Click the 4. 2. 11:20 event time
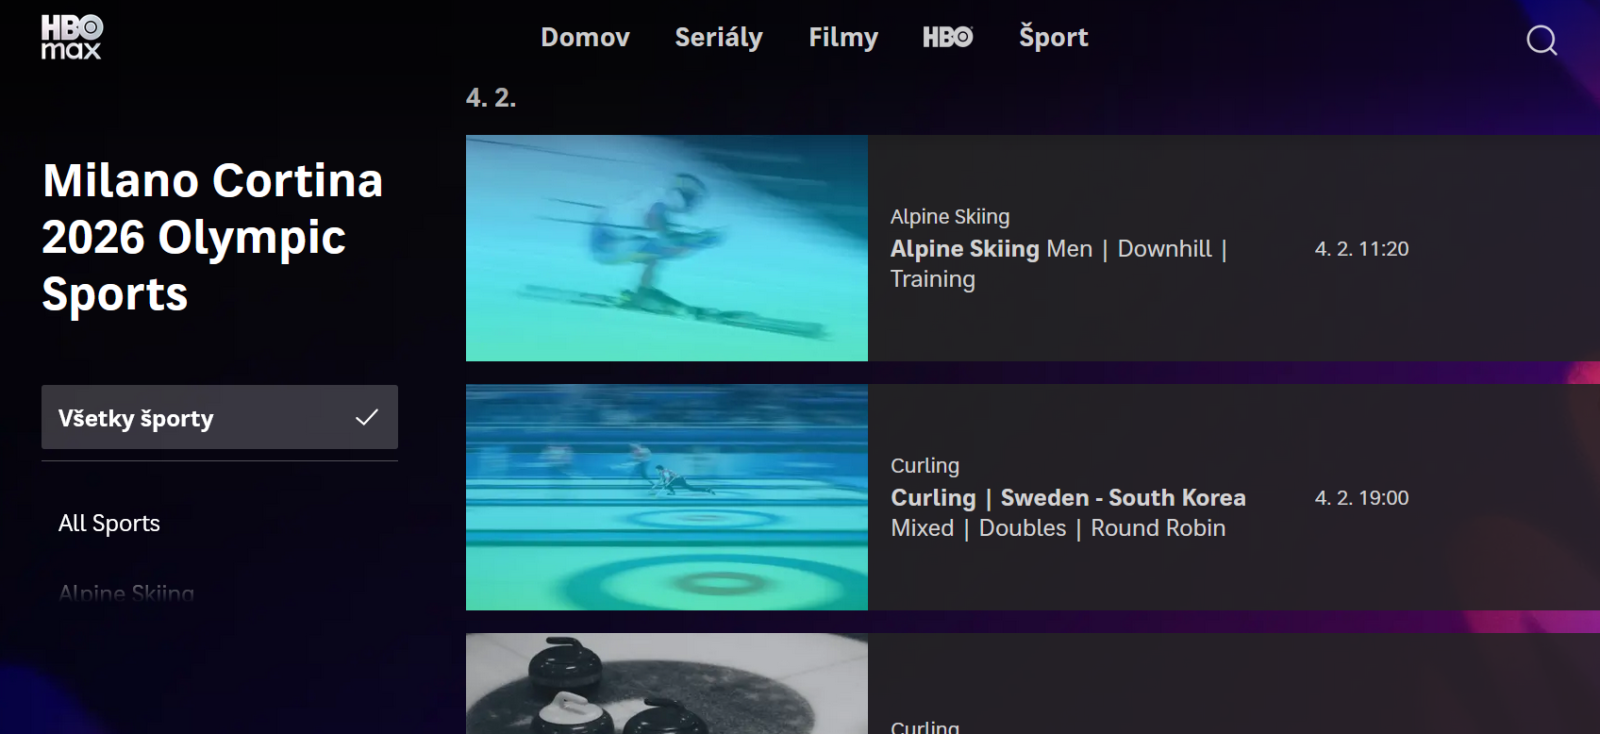 1361,249
